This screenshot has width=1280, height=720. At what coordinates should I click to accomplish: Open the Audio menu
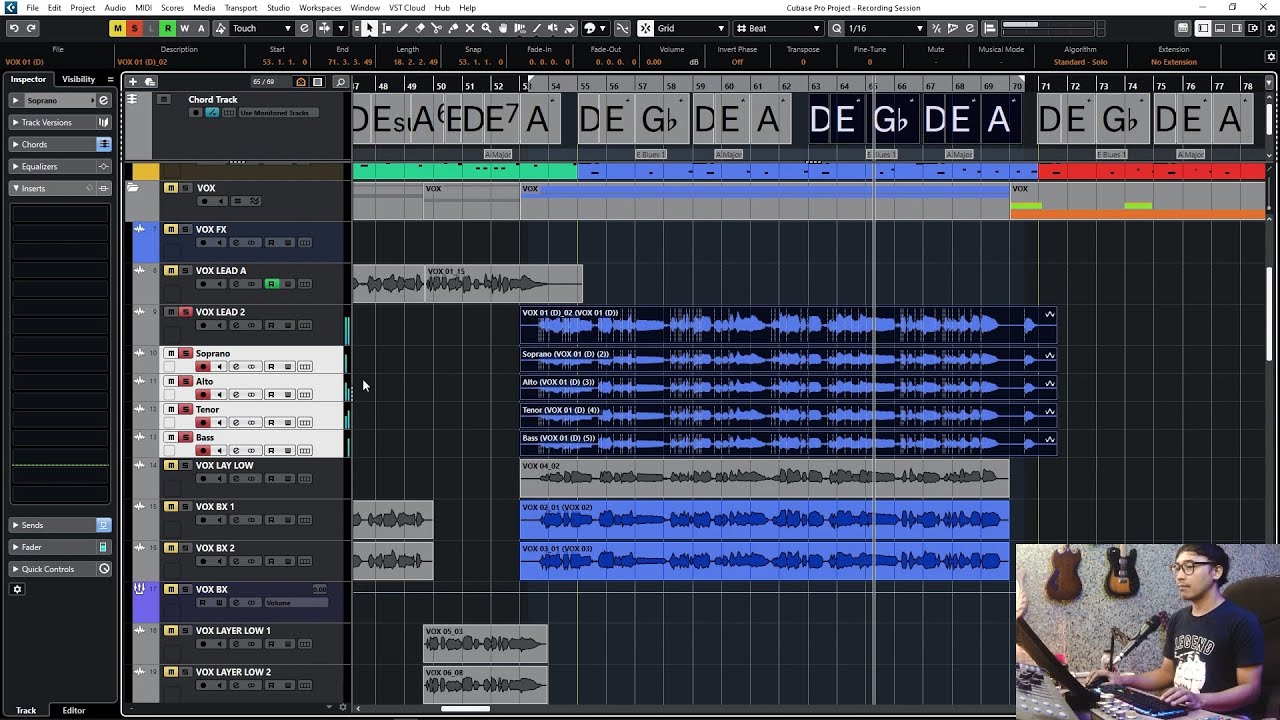[x=115, y=8]
